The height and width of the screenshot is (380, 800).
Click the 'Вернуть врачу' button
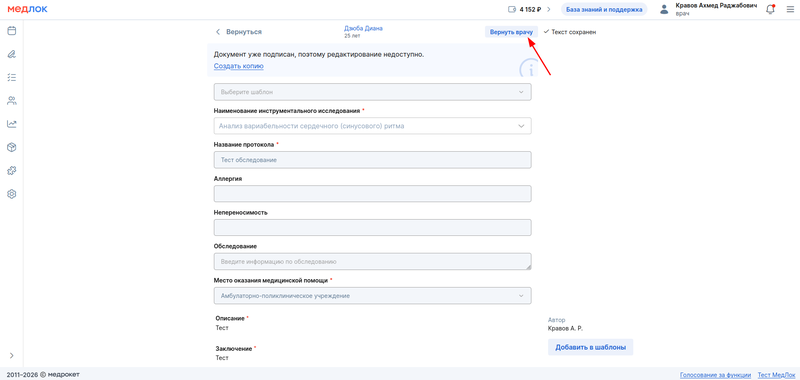[x=511, y=32]
